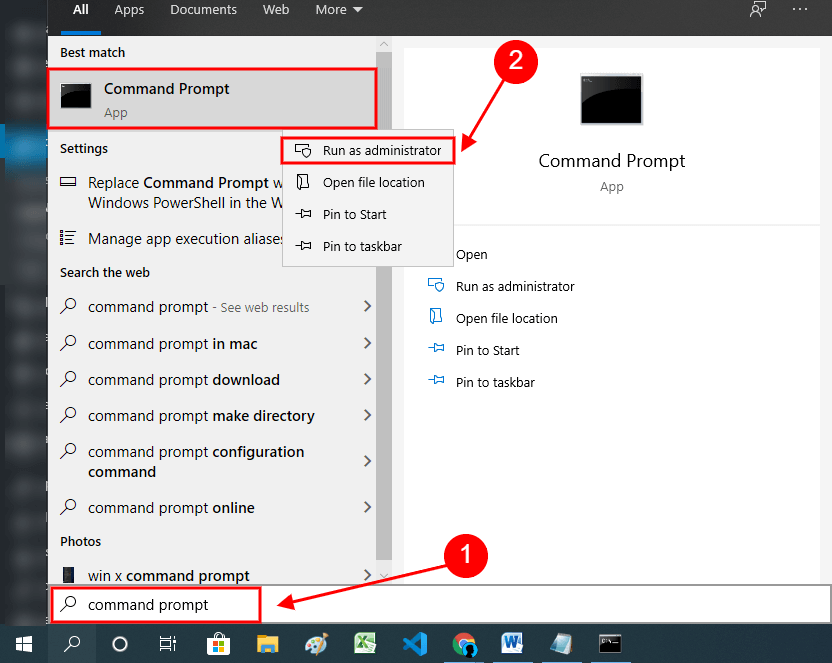Screen dimensions: 832x663
Task: Expand 'win x command prompt' photo chevron
Action: click(x=367, y=575)
